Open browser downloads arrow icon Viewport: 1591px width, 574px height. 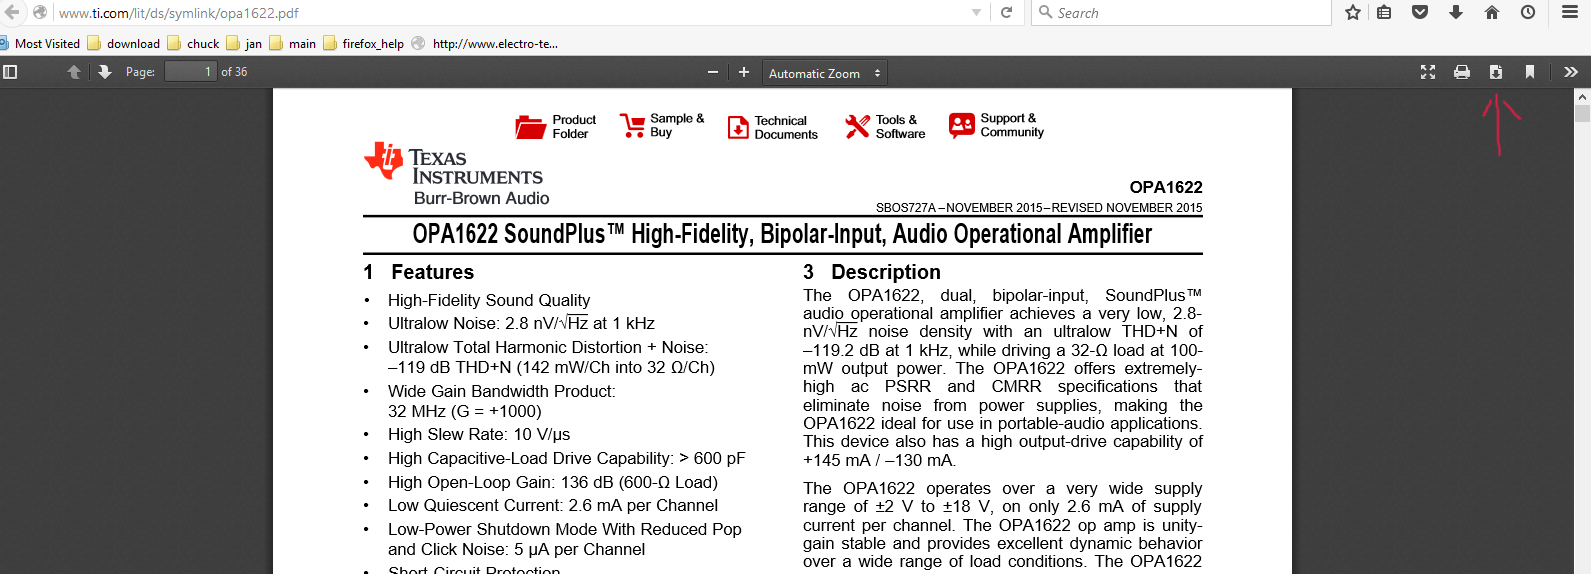(1456, 13)
